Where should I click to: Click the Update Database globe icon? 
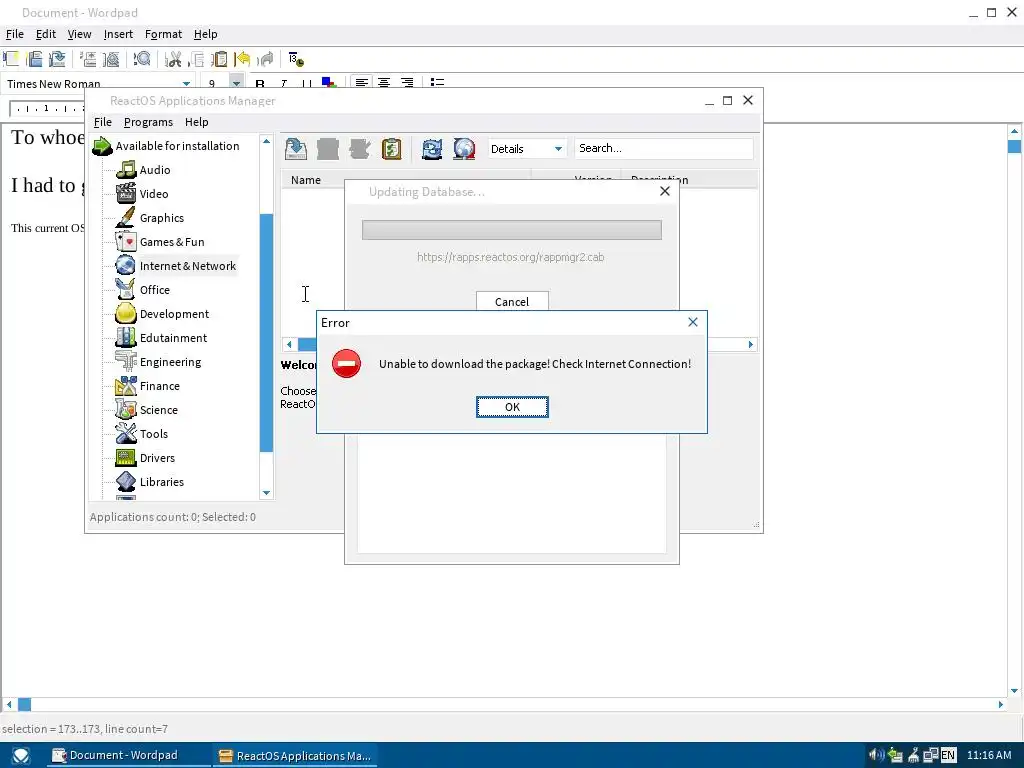point(464,149)
